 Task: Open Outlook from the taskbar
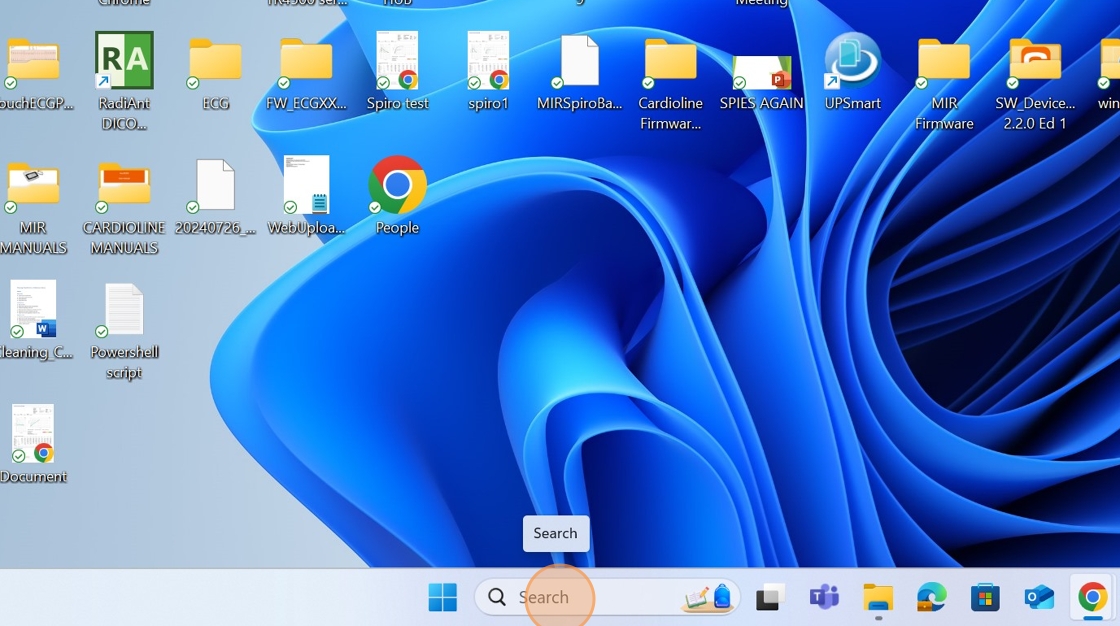pos(1039,598)
